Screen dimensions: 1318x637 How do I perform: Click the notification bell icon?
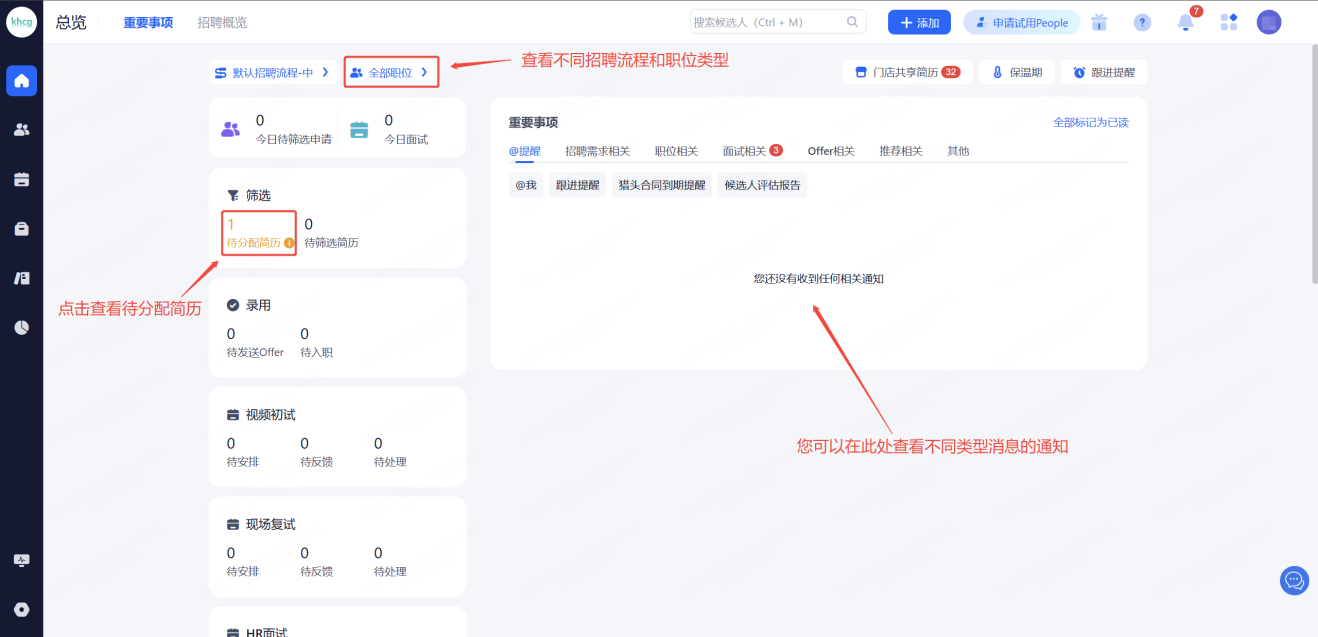(1185, 23)
